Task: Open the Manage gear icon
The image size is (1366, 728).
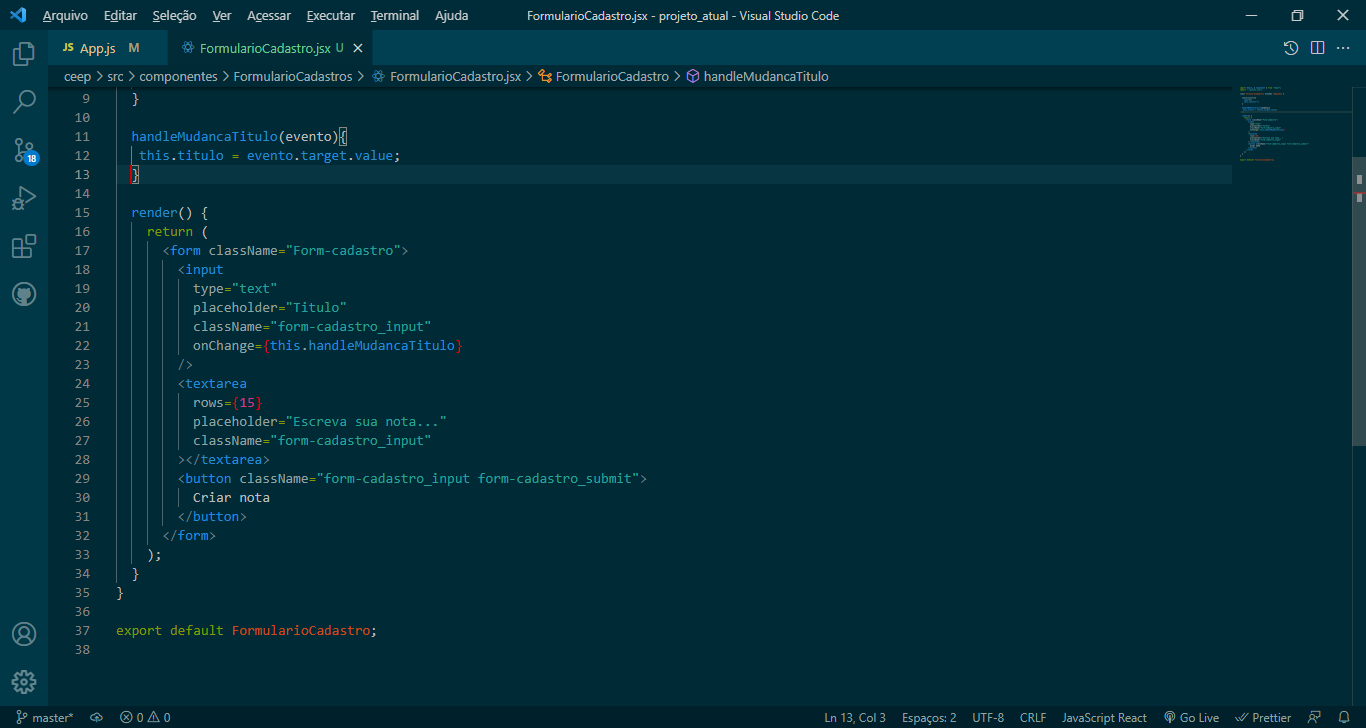Action: [24, 682]
